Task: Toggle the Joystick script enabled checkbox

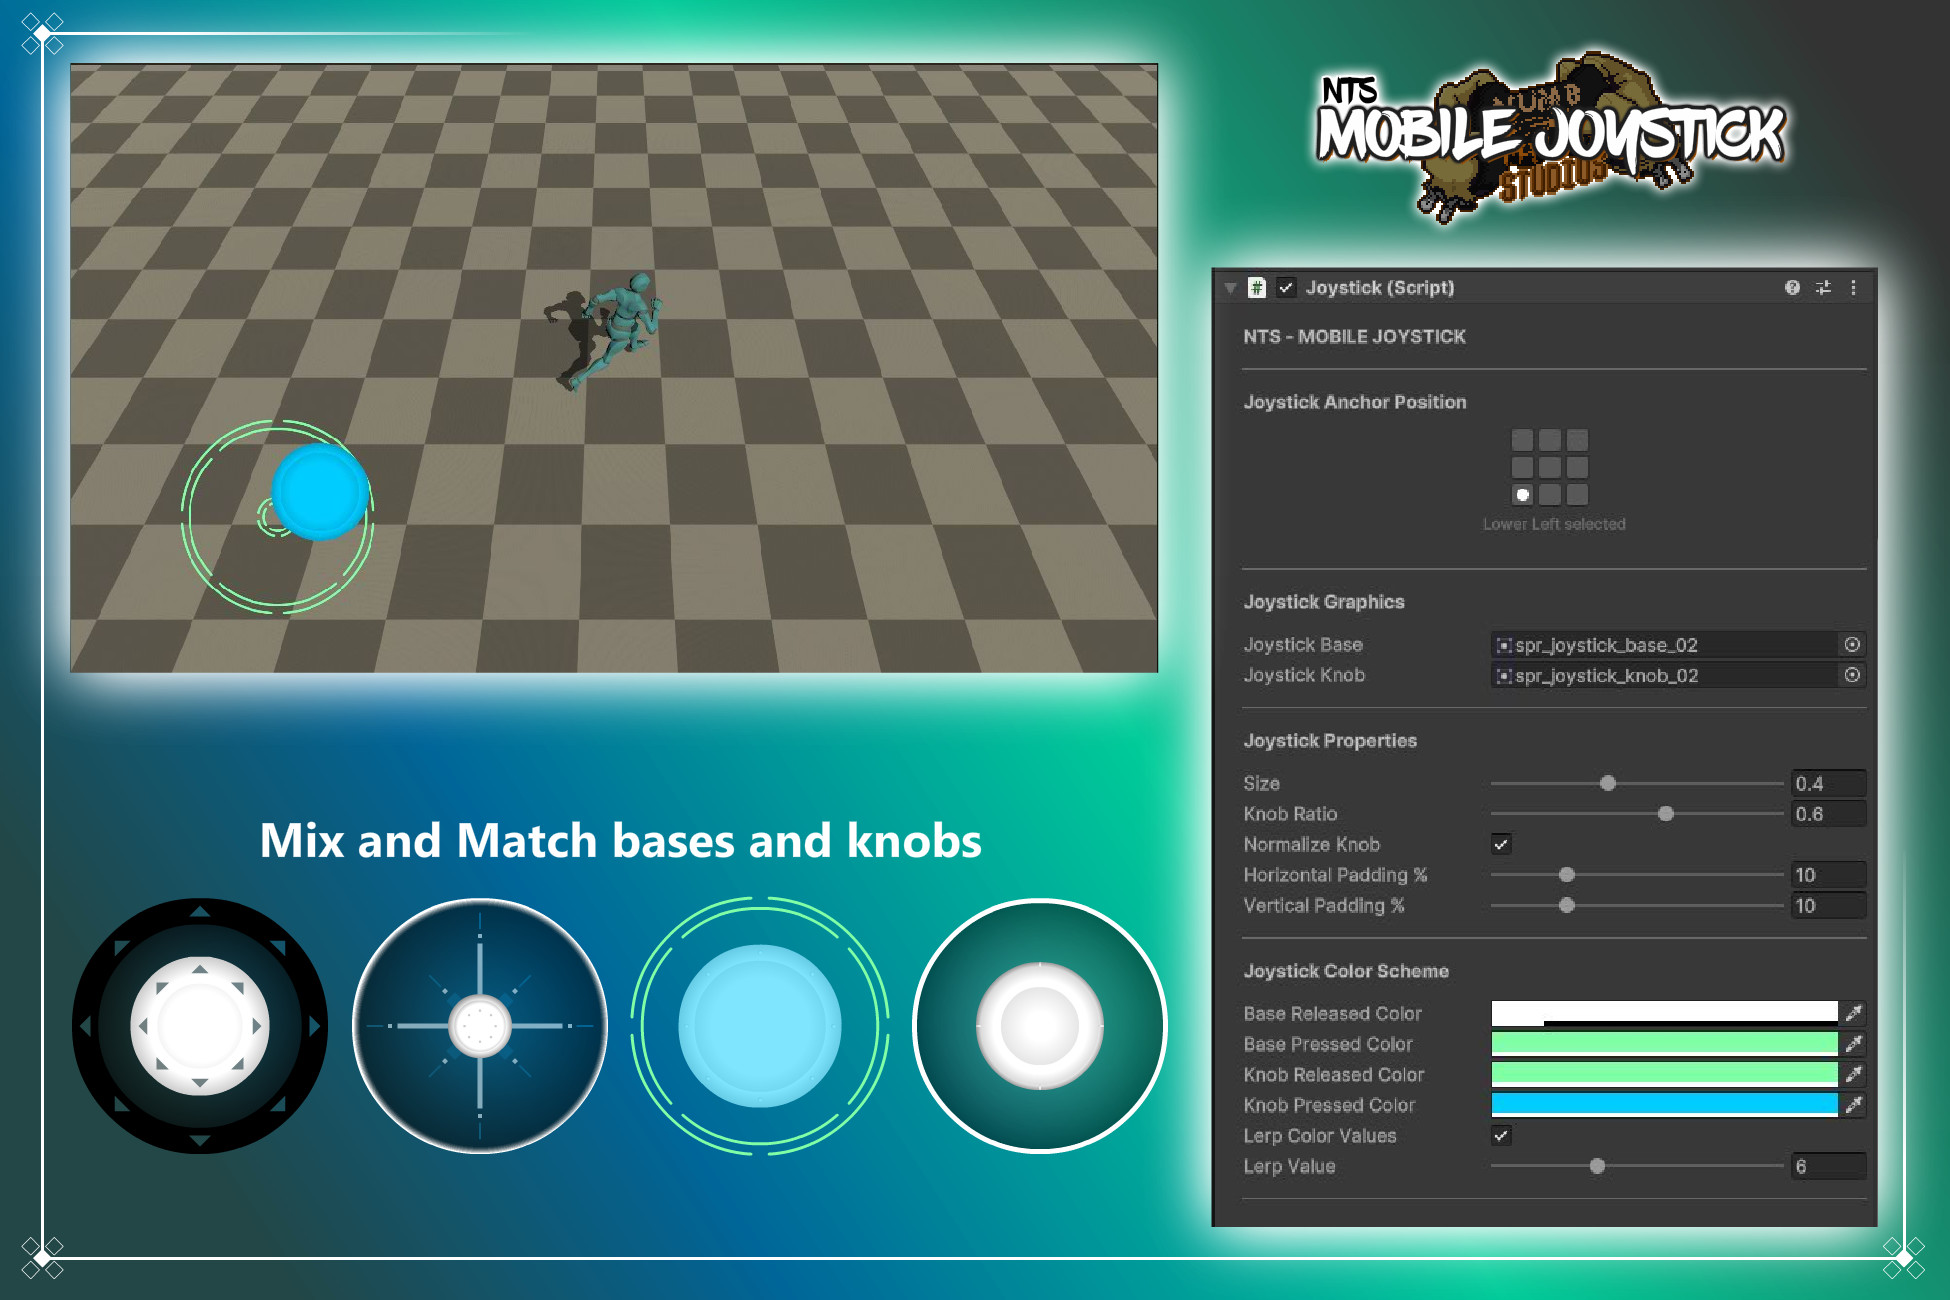Action: (1287, 288)
